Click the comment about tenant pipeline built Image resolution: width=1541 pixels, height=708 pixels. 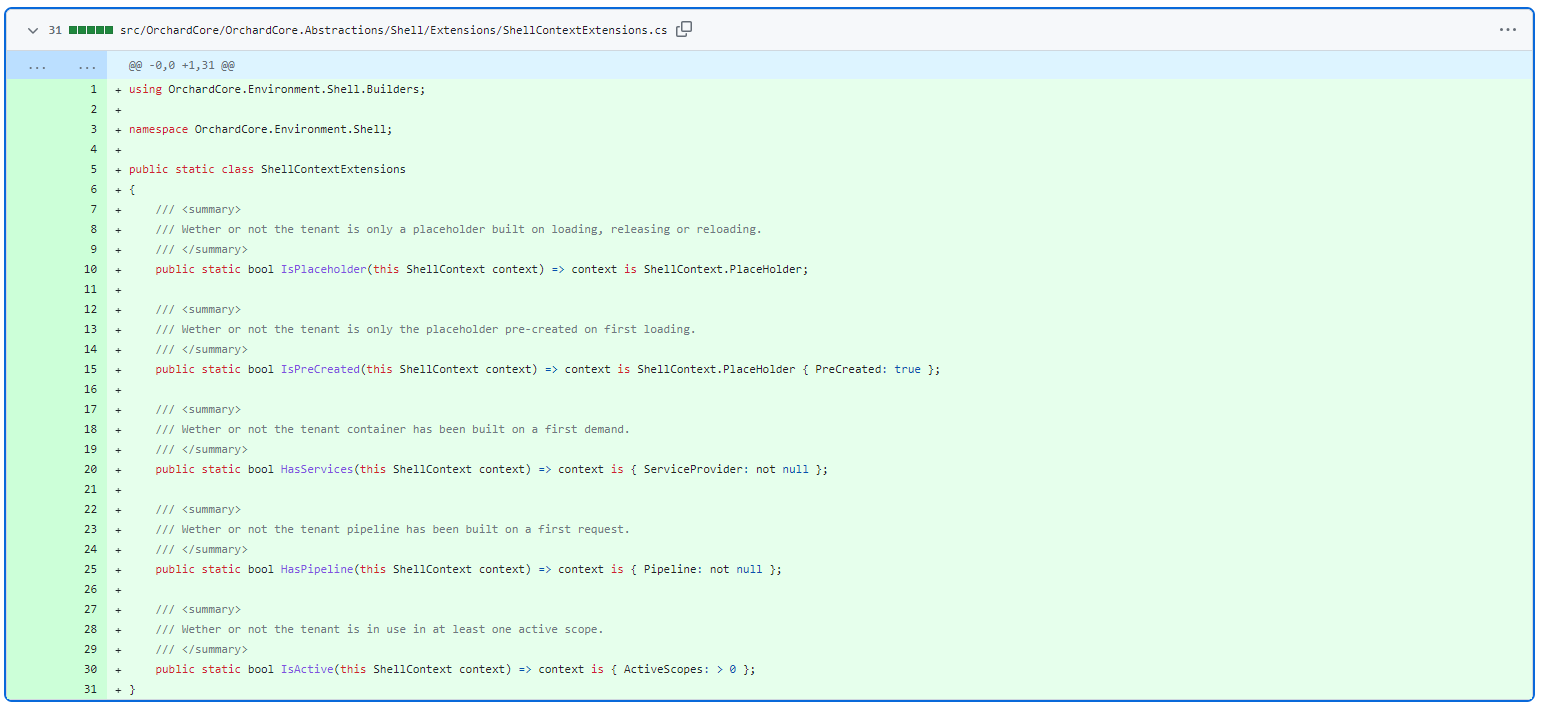[392, 529]
